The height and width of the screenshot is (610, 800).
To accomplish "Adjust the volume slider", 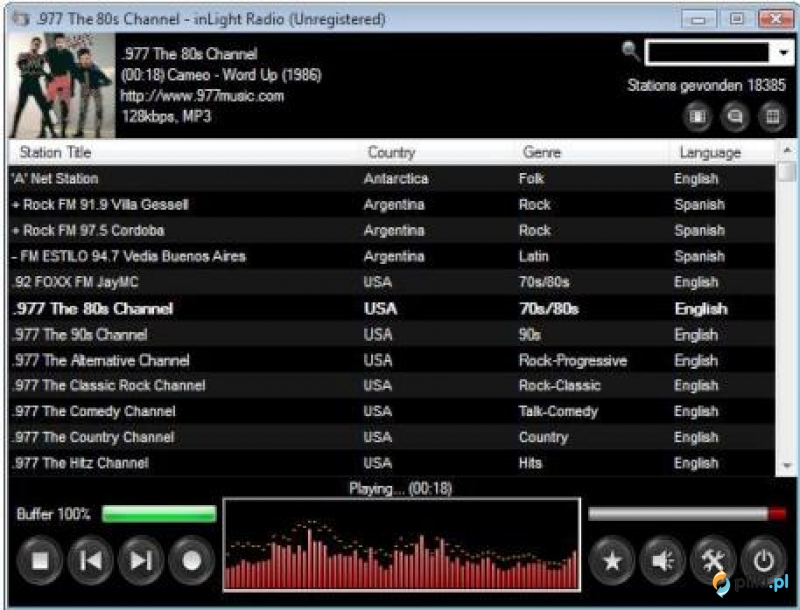I will [687, 513].
